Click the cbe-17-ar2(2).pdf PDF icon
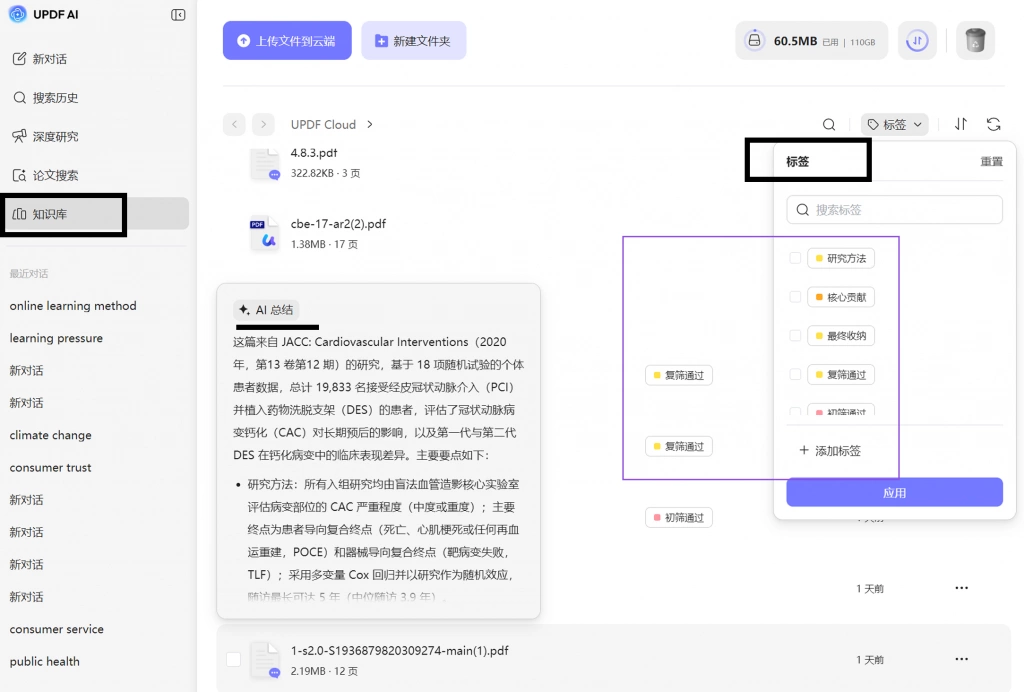This screenshot has width=1024, height=692. 265,234
